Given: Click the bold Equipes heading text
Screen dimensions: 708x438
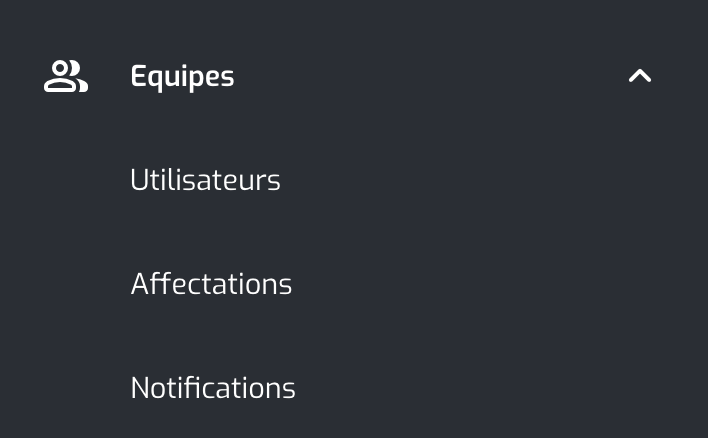Looking at the screenshot, I should point(182,76).
